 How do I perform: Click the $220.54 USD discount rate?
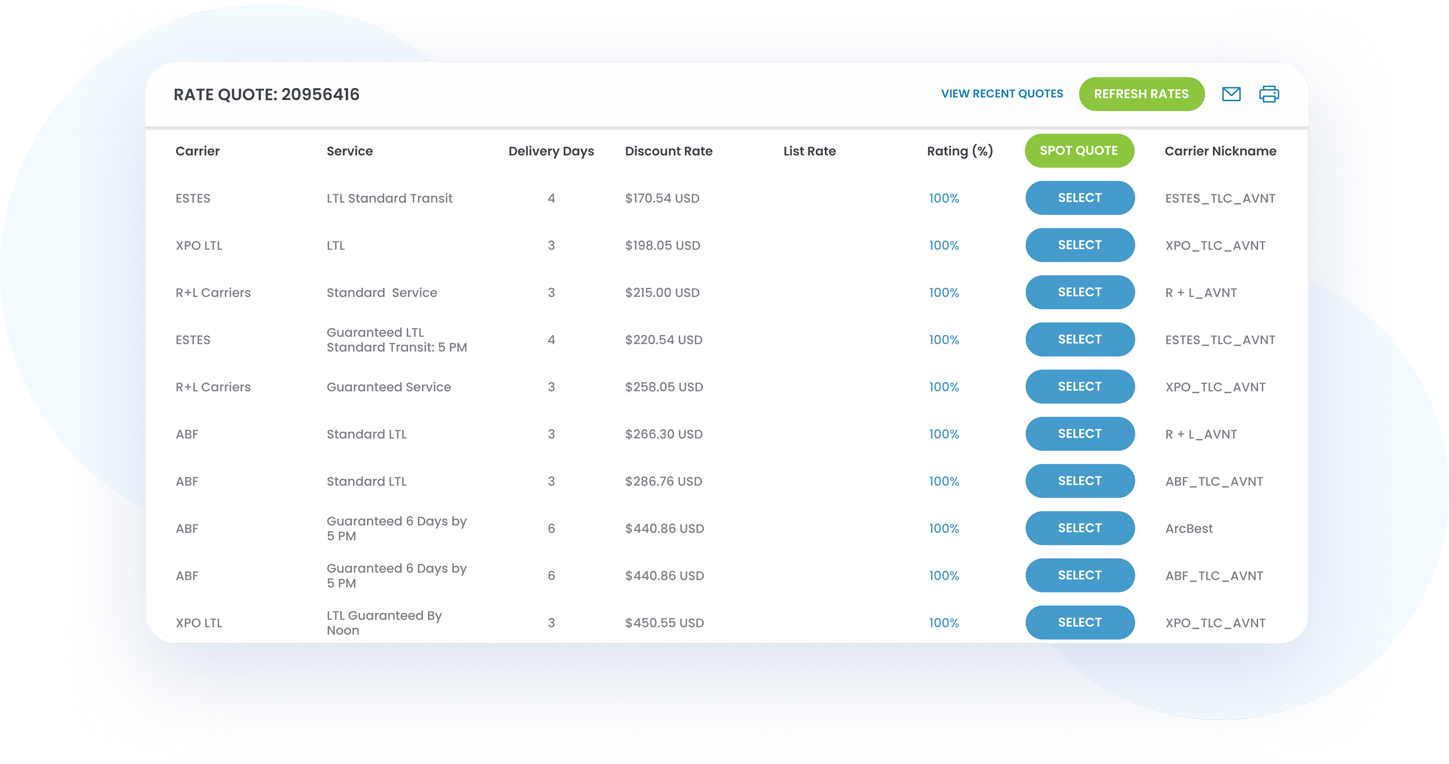click(663, 340)
